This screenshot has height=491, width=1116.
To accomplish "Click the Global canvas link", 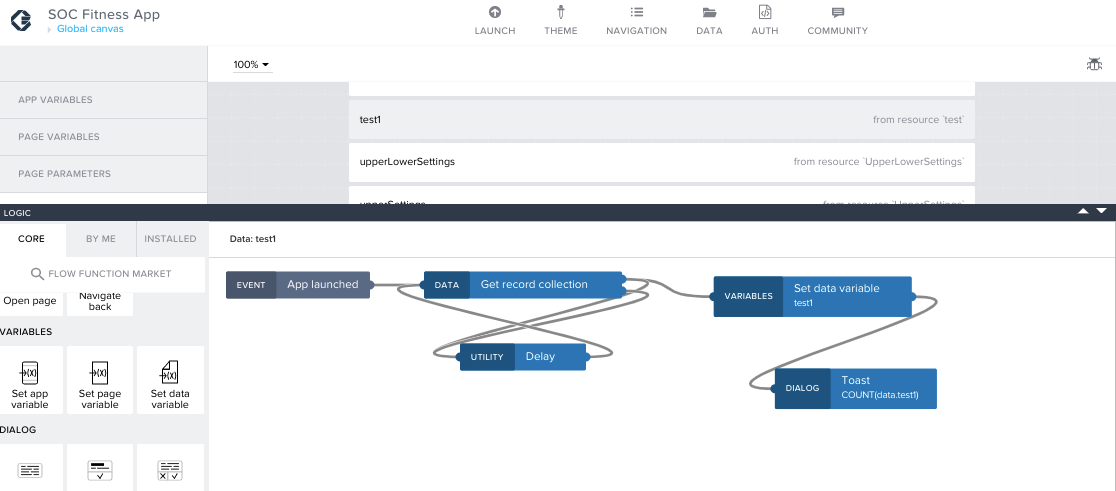I will [90, 29].
